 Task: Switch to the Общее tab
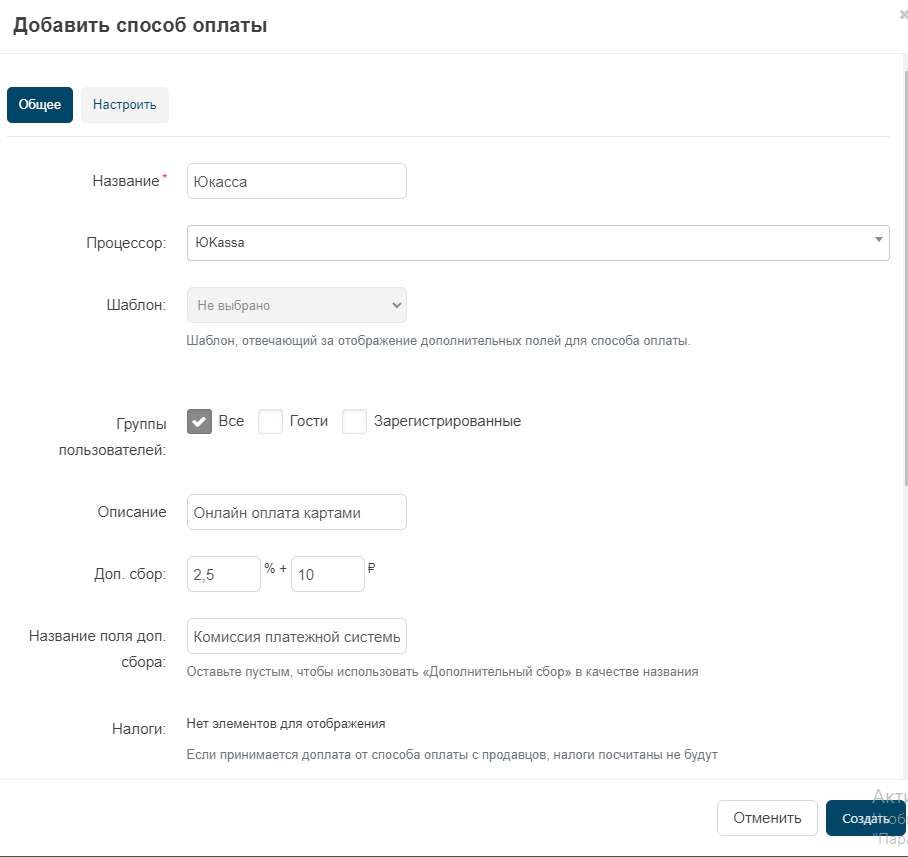[40, 105]
